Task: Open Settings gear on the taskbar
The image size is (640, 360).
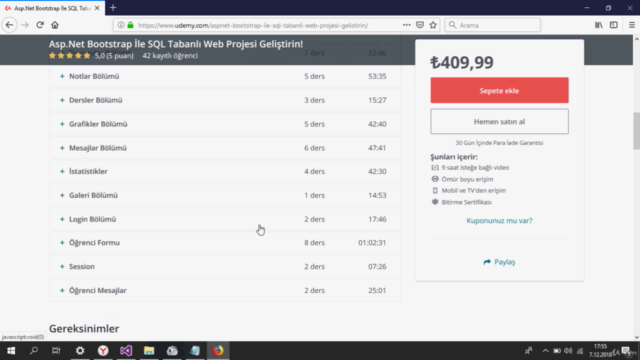Action: (80, 351)
